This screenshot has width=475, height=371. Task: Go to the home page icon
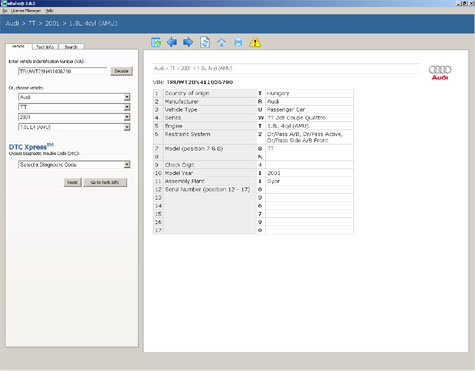pyautogui.click(x=221, y=43)
